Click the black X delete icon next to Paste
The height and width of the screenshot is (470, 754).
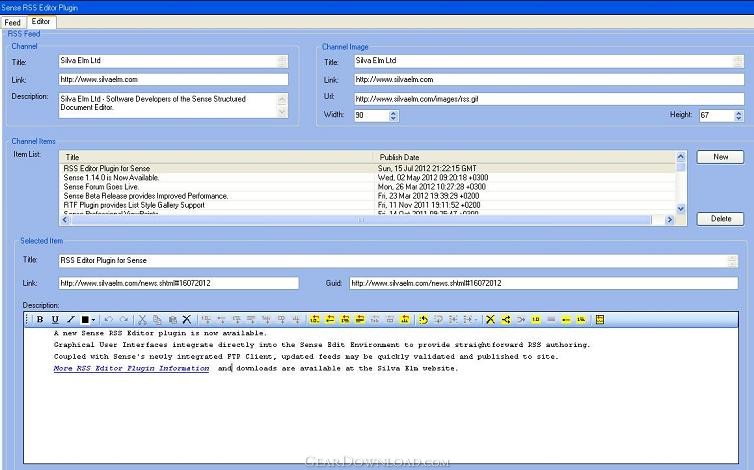[187, 319]
